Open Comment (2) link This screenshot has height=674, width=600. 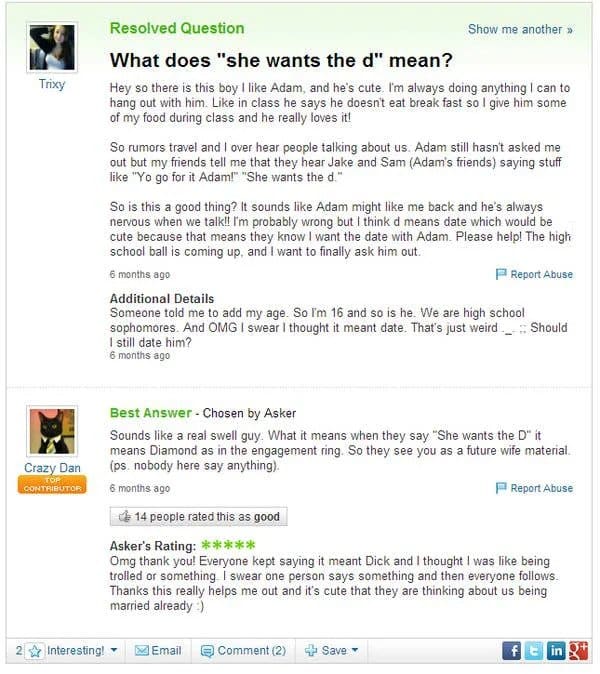point(244,650)
